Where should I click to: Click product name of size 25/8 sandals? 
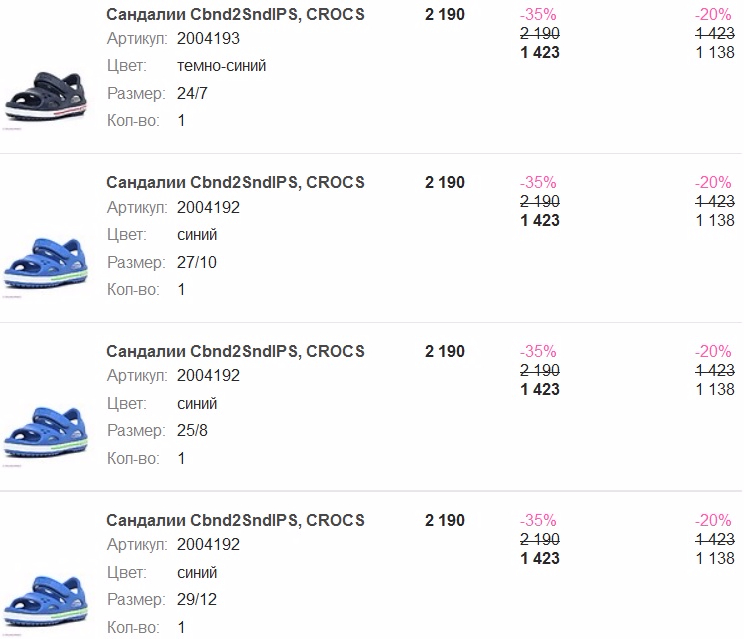235,351
